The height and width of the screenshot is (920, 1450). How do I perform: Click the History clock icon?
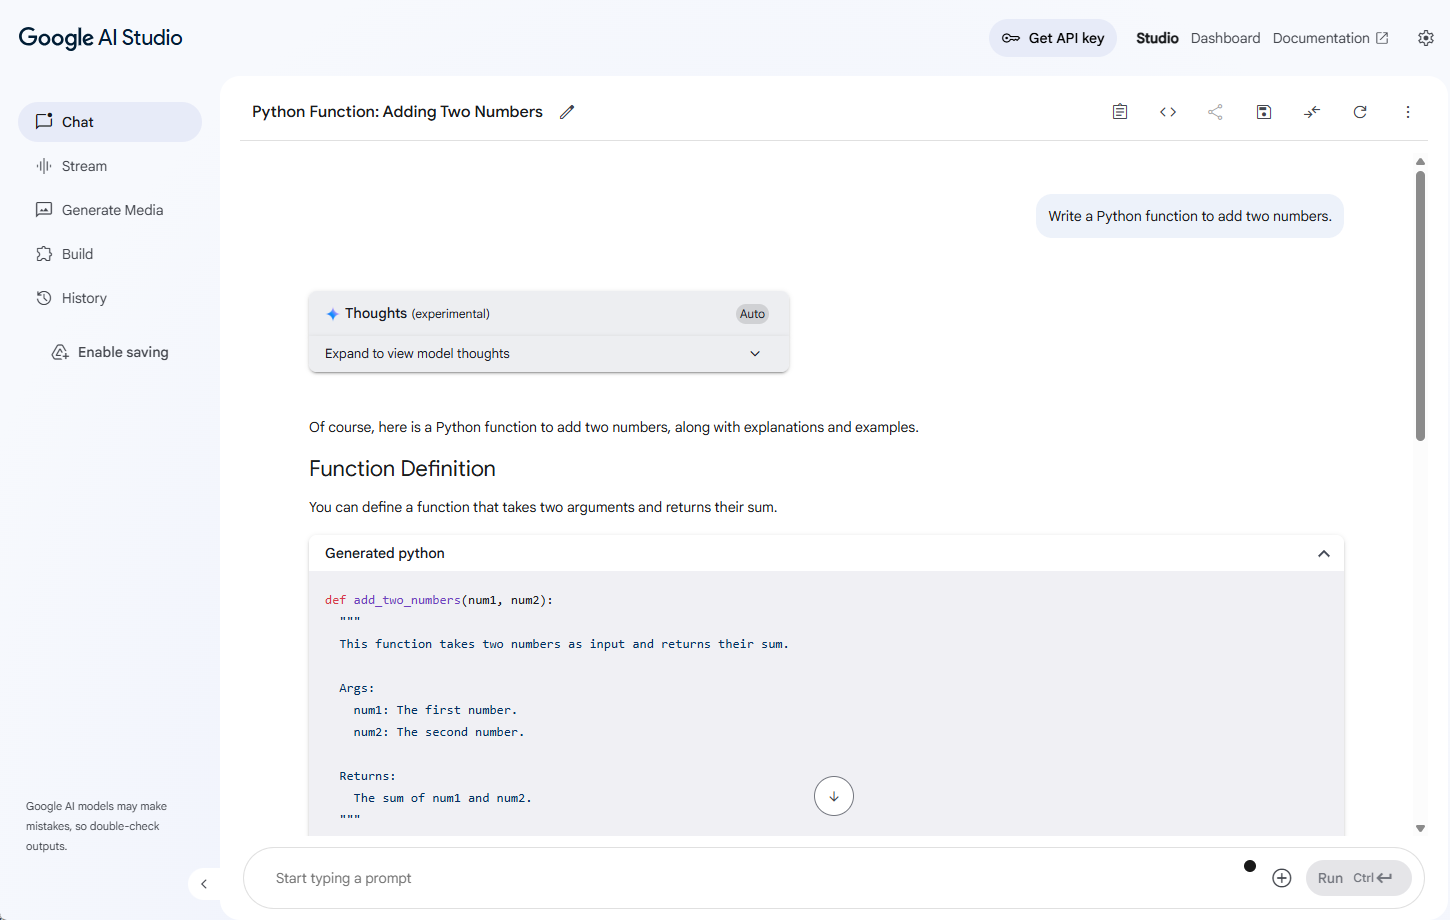[44, 298]
